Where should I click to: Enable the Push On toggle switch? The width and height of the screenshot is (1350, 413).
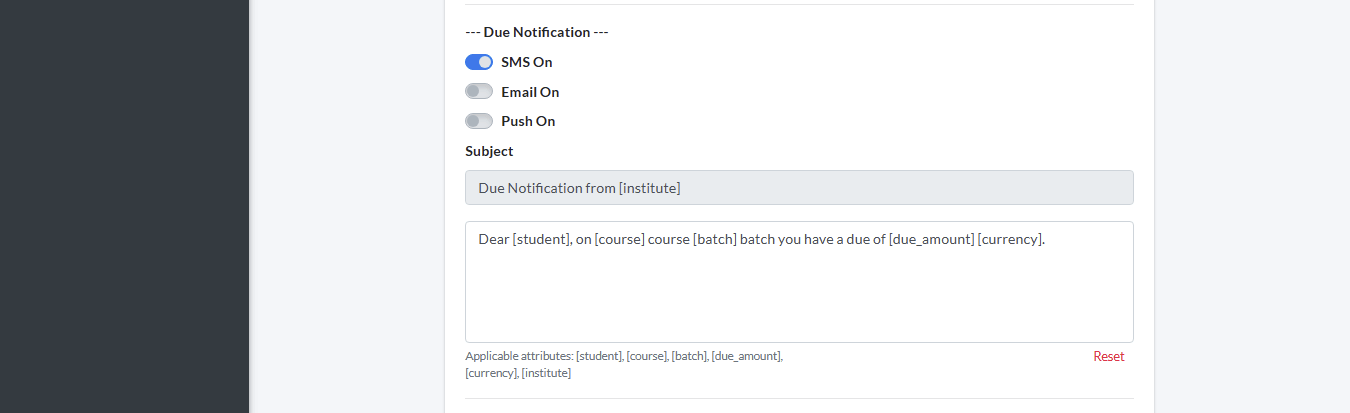coord(479,121)
